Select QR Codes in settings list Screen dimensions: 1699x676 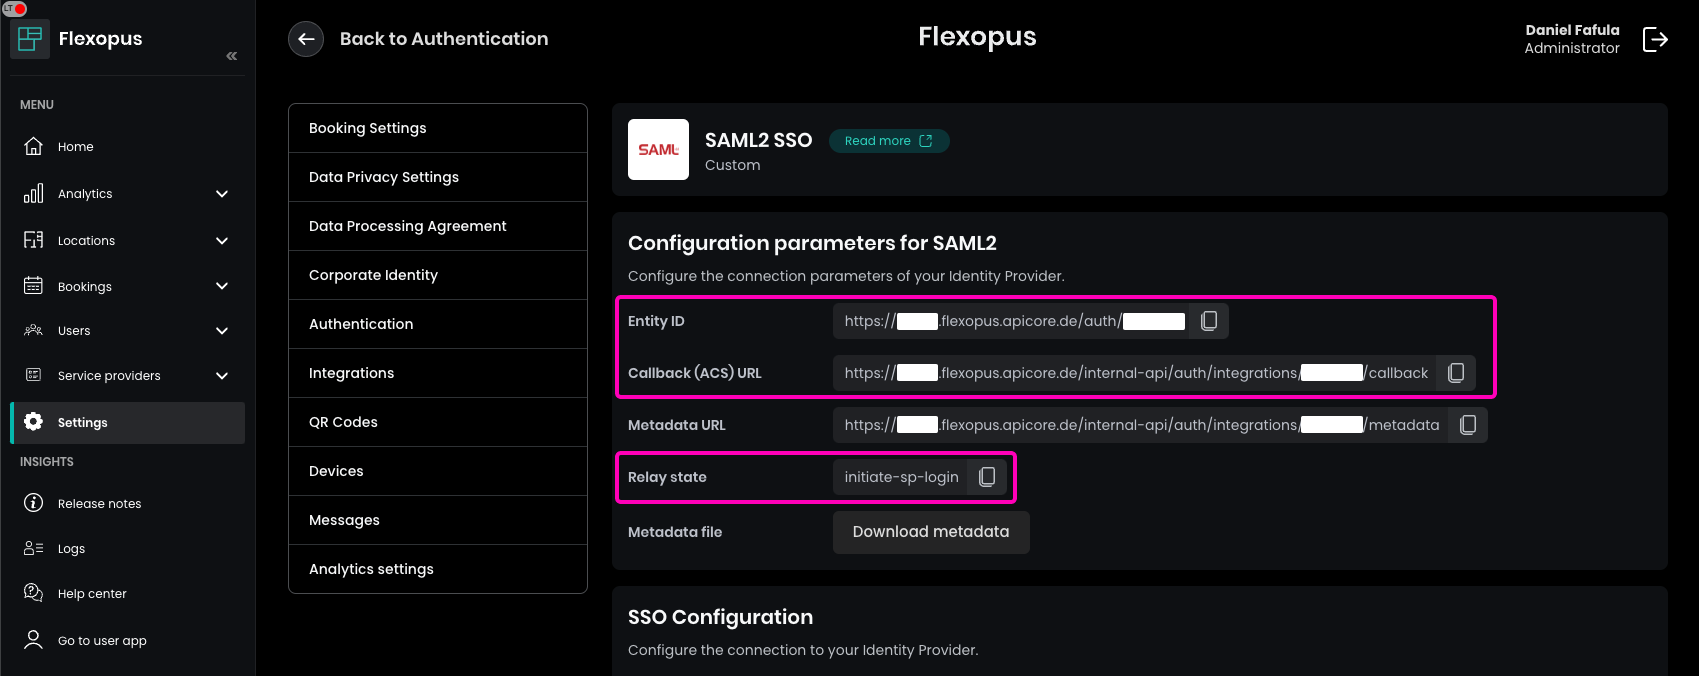pos(343,422)
